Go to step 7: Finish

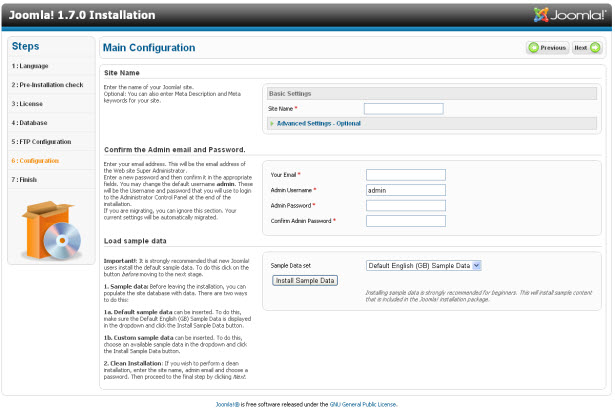tap(25, 179)
